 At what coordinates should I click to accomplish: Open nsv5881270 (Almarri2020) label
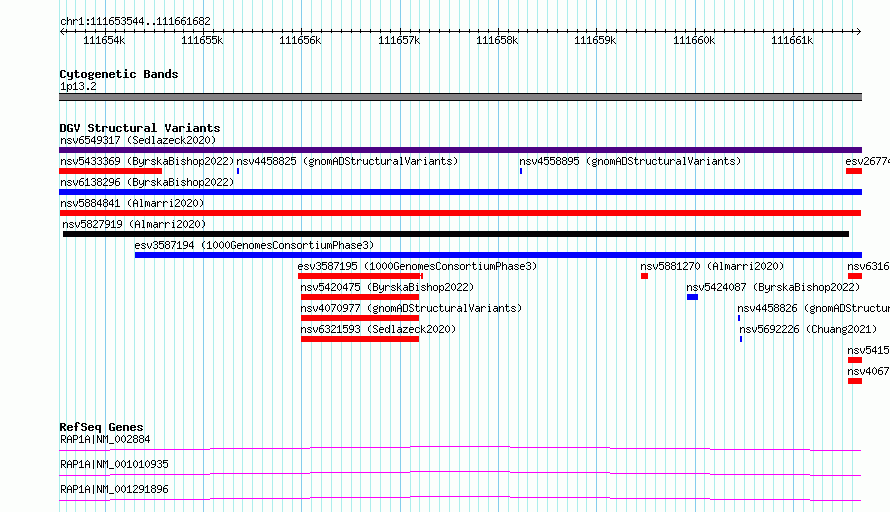712,266
